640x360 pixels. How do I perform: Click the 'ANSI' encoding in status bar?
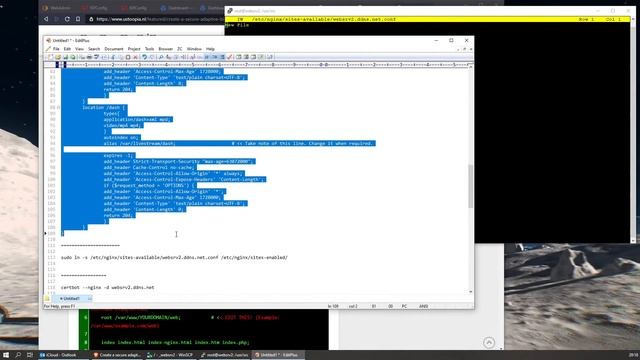(x=423, y=306)
